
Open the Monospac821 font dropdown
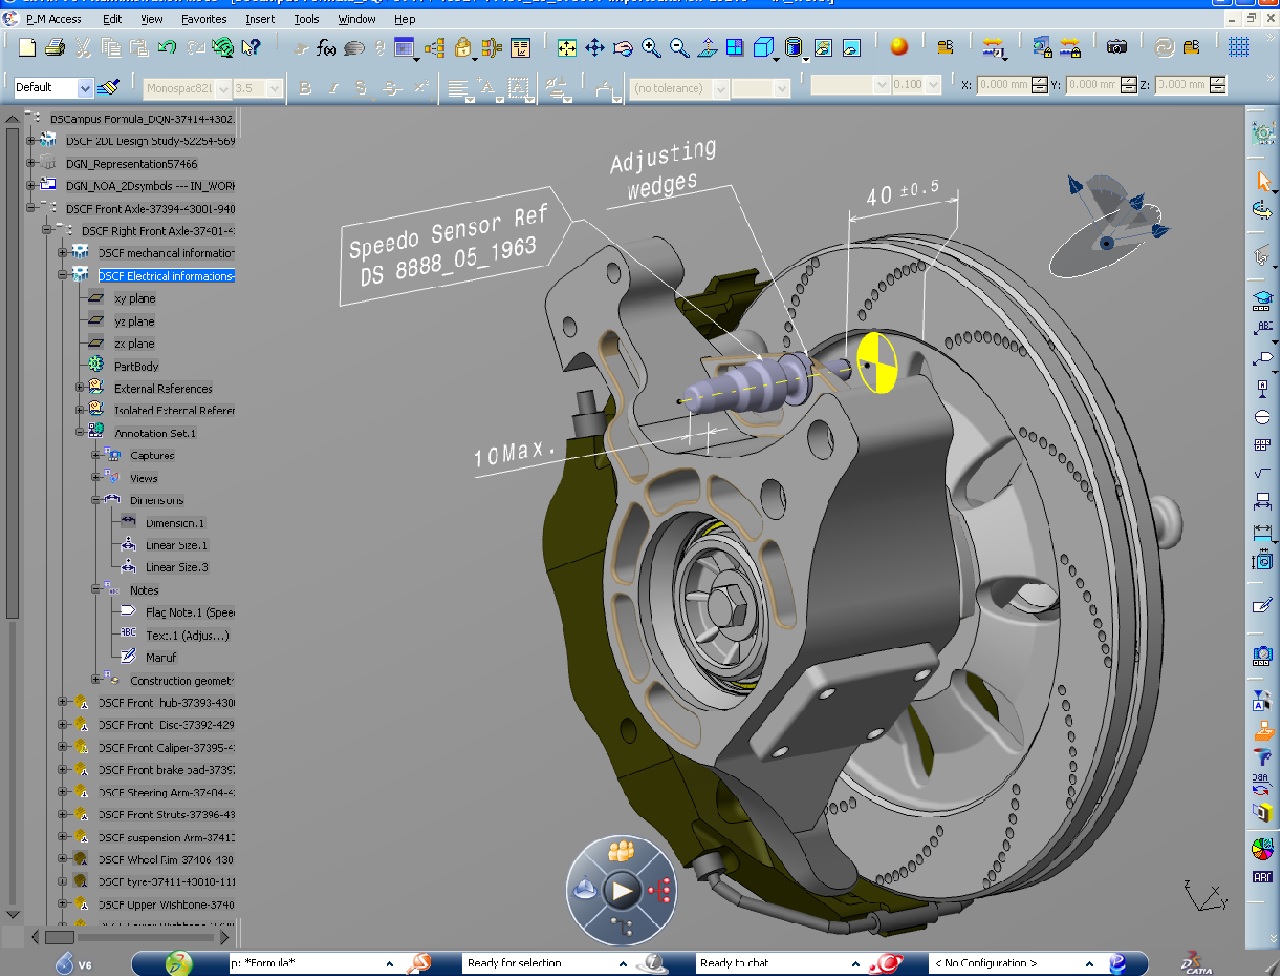click(222, 88)
